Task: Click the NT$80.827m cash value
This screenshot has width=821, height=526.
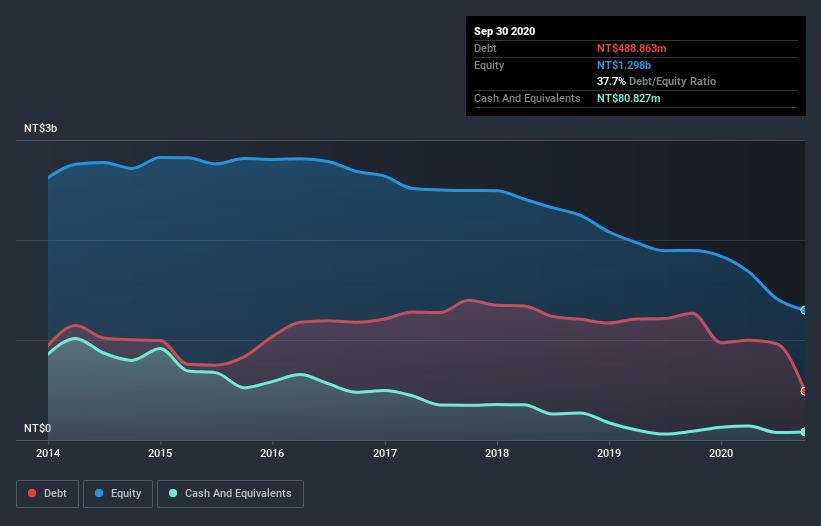Action: 628,98
